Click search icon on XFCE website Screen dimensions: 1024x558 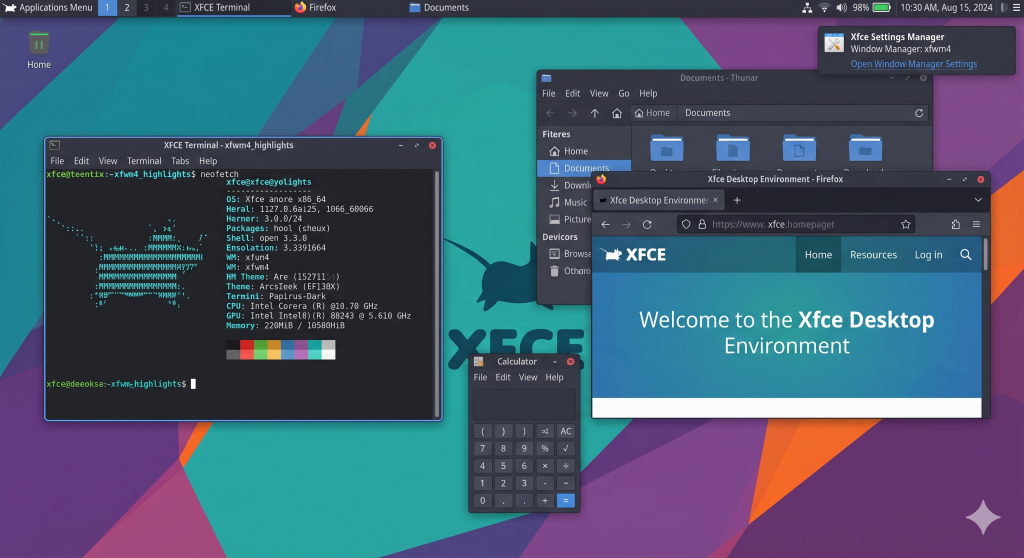(965, 255)
